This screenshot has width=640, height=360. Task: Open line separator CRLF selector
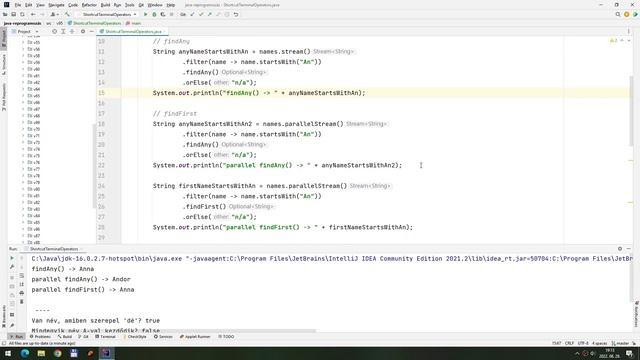pos(569,343)
